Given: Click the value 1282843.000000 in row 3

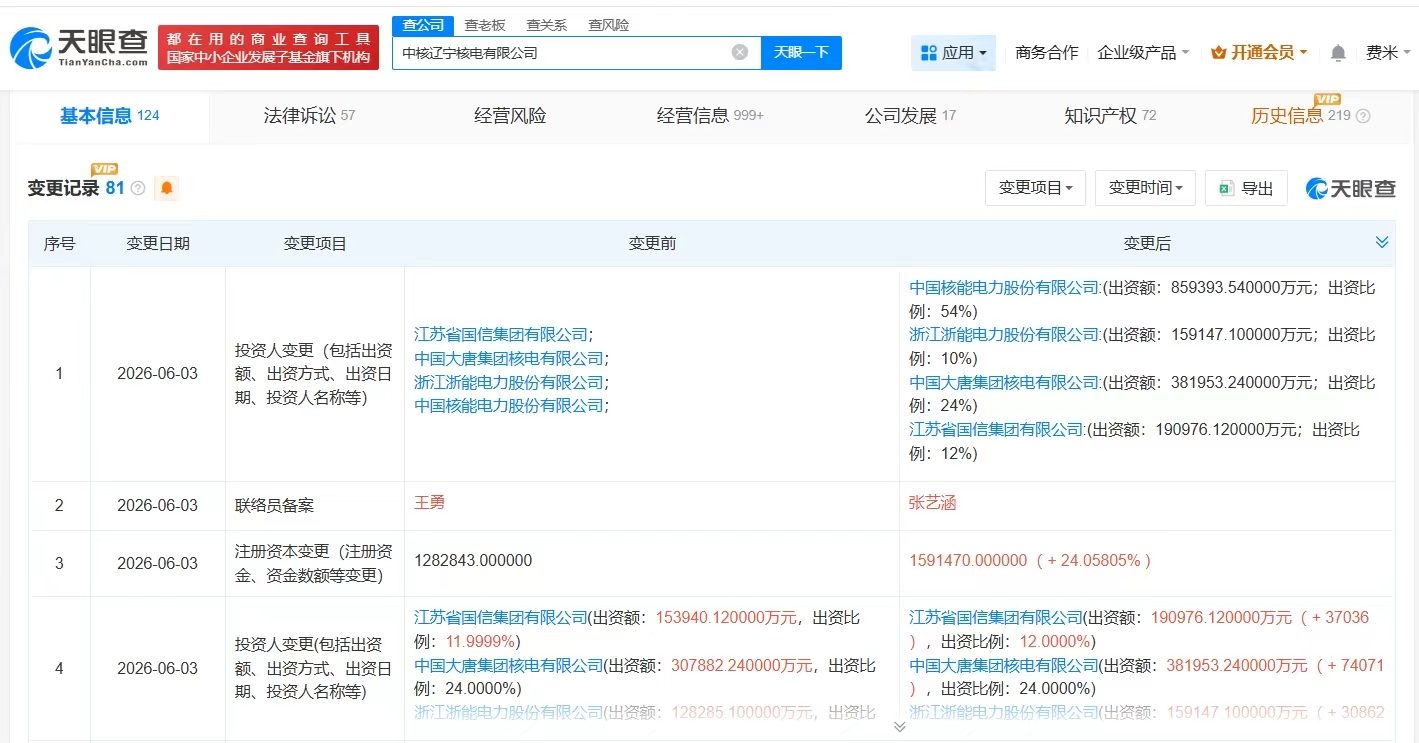Looking at the screenshot, I should pyautogui.click(x=473, y=561).
